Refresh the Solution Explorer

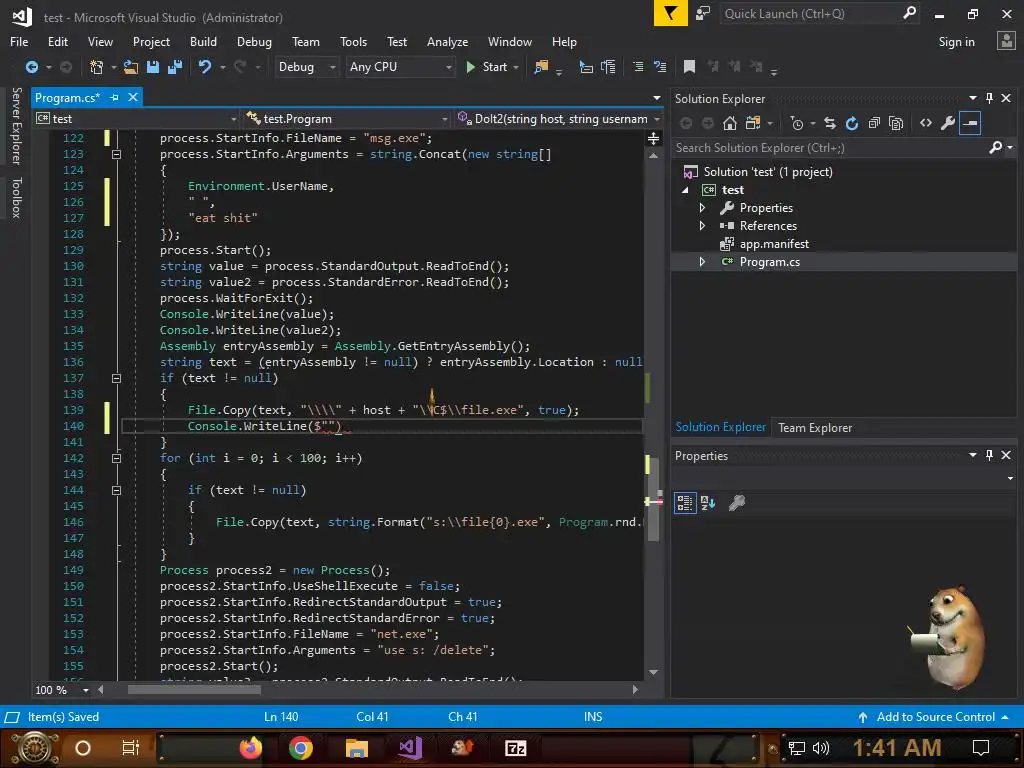click(x=852, y=123)
